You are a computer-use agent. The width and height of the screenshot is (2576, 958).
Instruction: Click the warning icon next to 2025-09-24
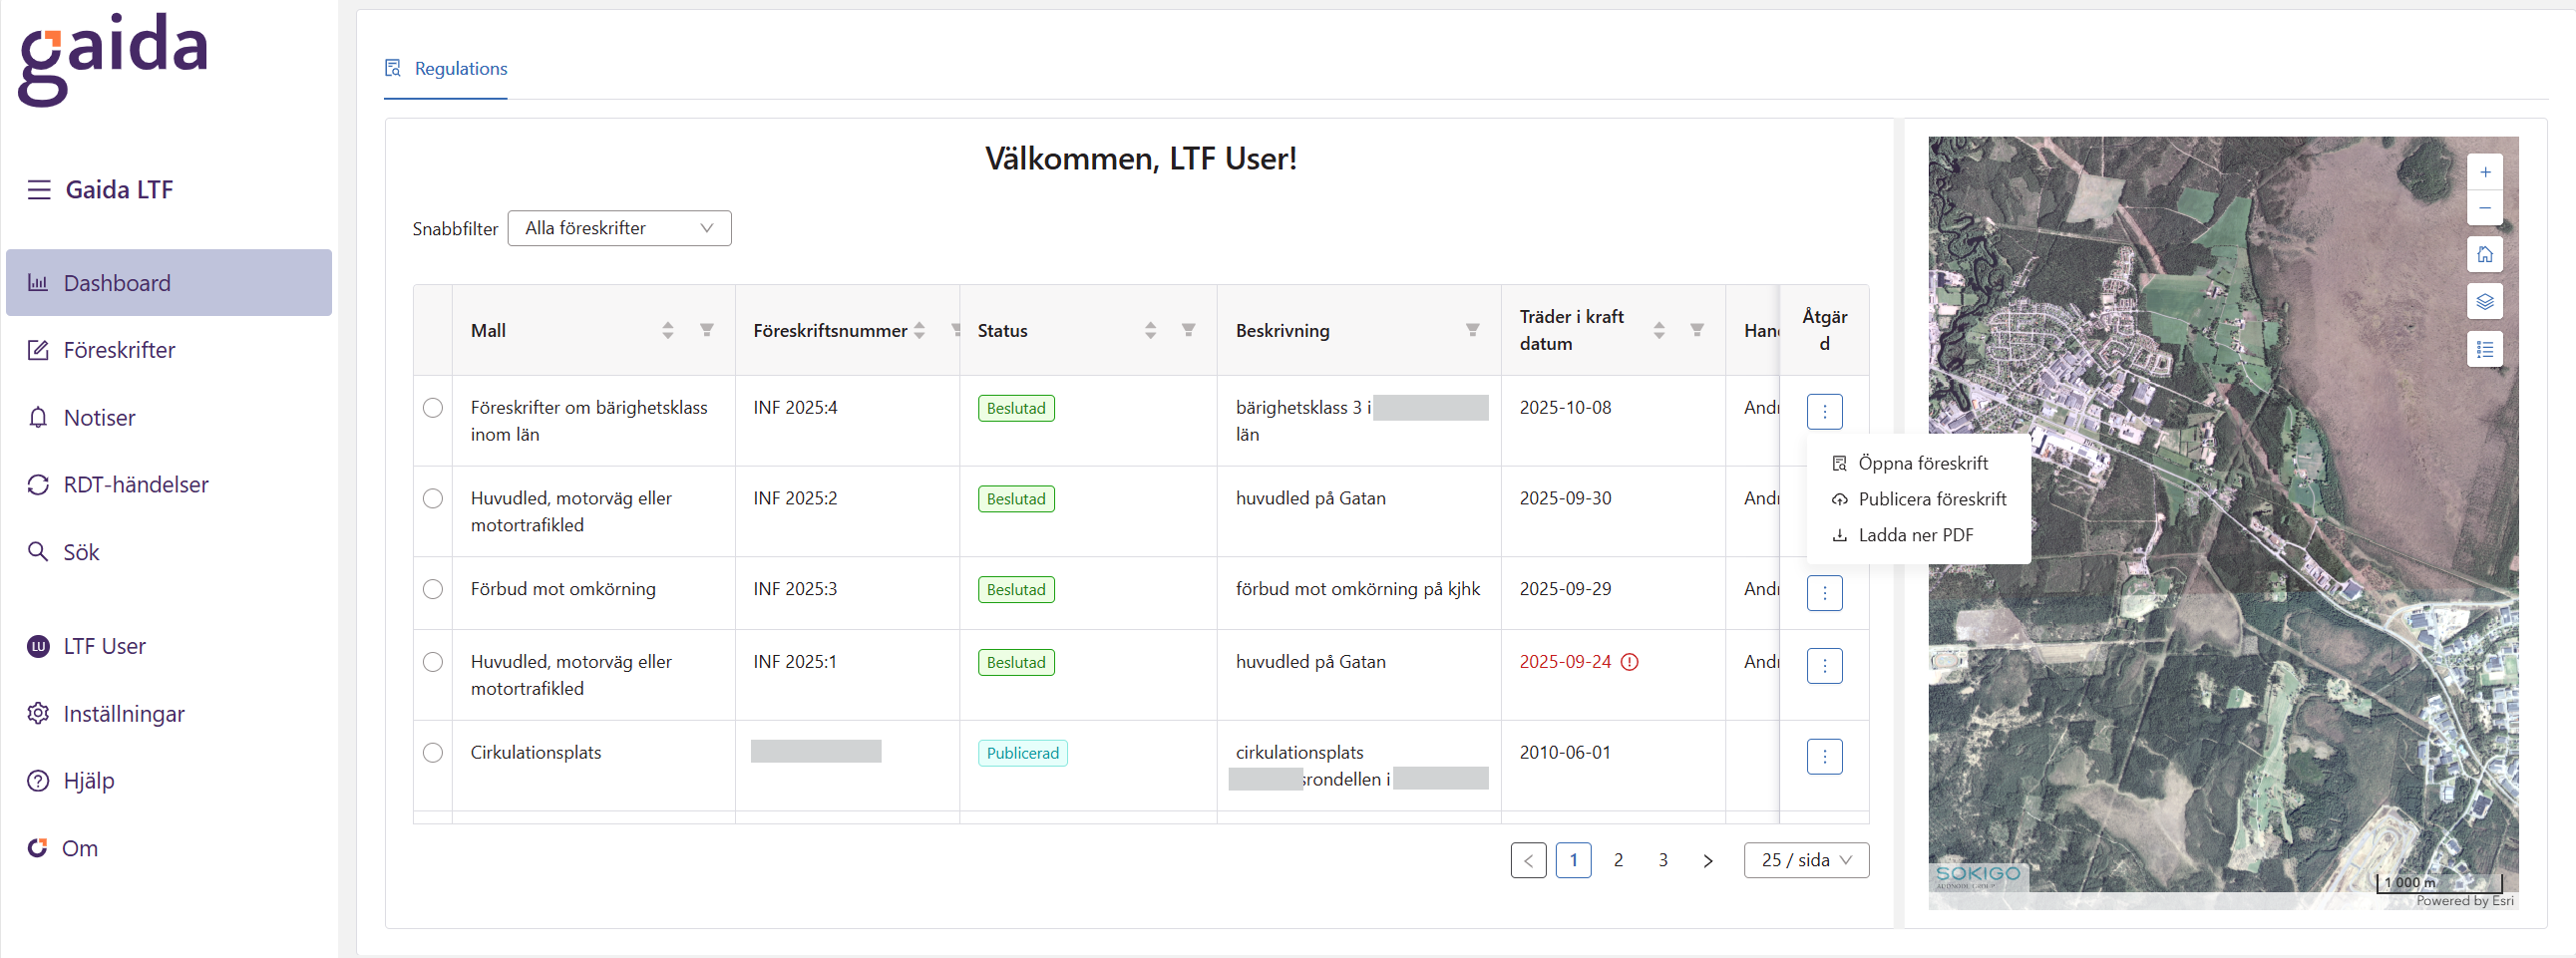click(1629, 662)
